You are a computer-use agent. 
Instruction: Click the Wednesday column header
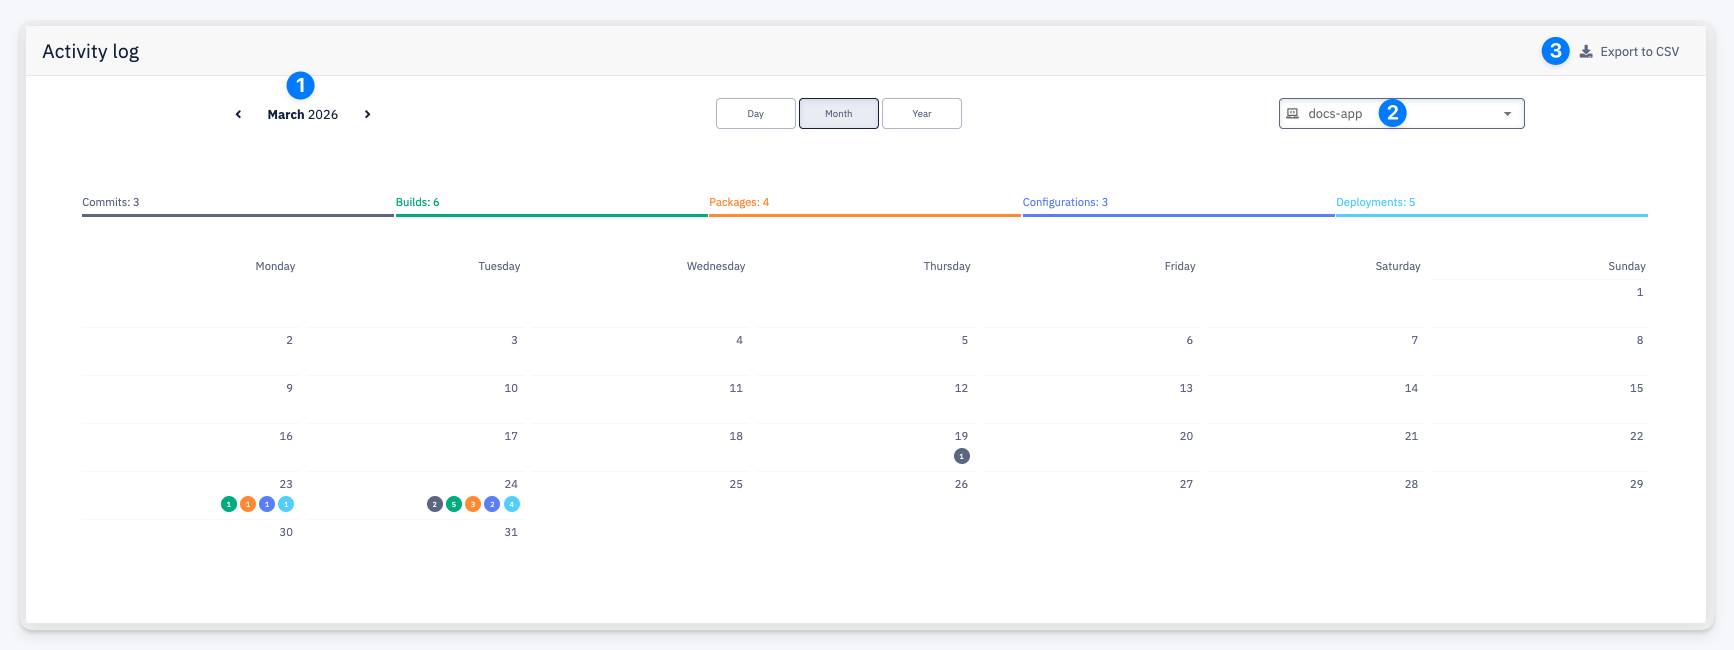pos(716,266)
